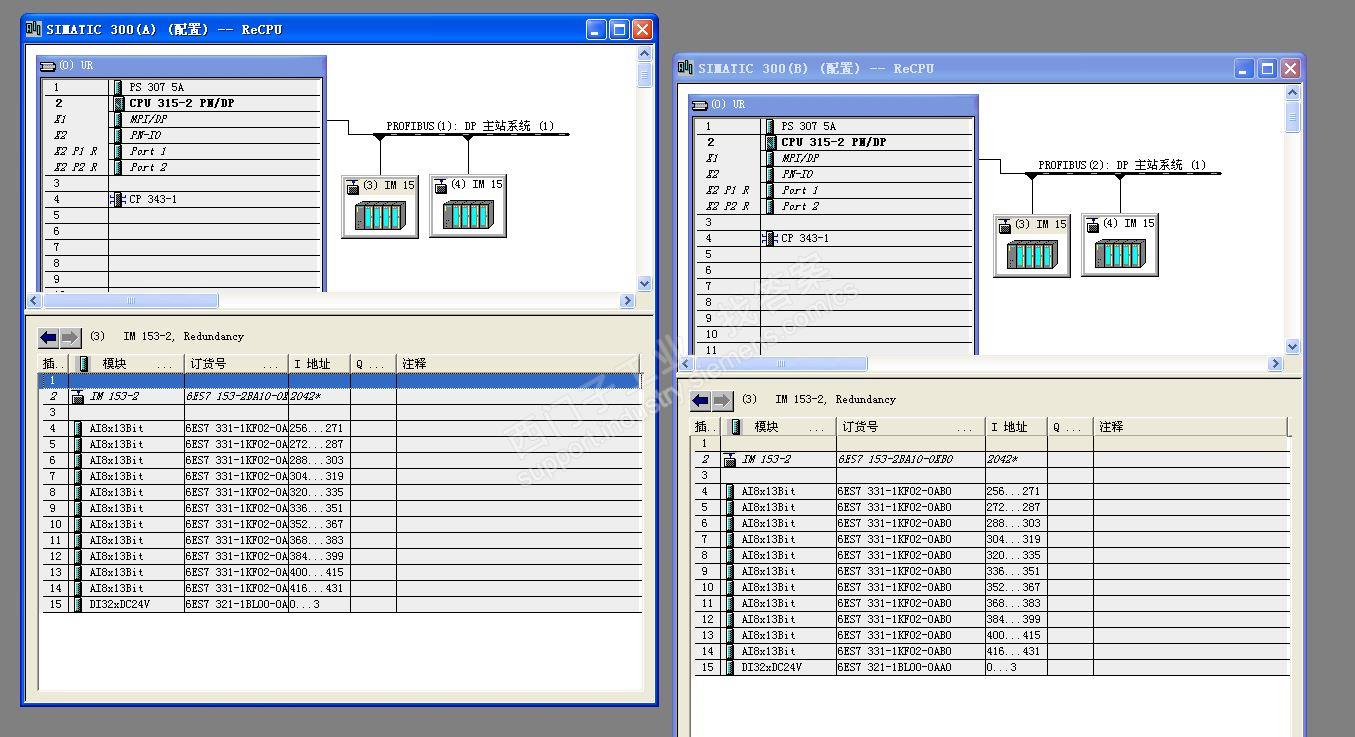Click Q address column header in window B
This screenshot has height=737, width=1355.
(x=1070, y=427)
